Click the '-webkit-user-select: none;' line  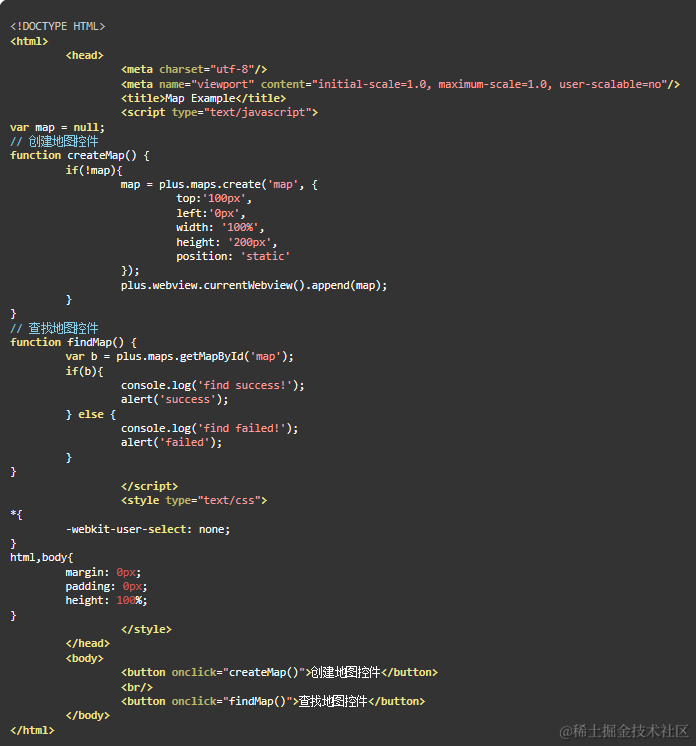[x=148, y=530]
